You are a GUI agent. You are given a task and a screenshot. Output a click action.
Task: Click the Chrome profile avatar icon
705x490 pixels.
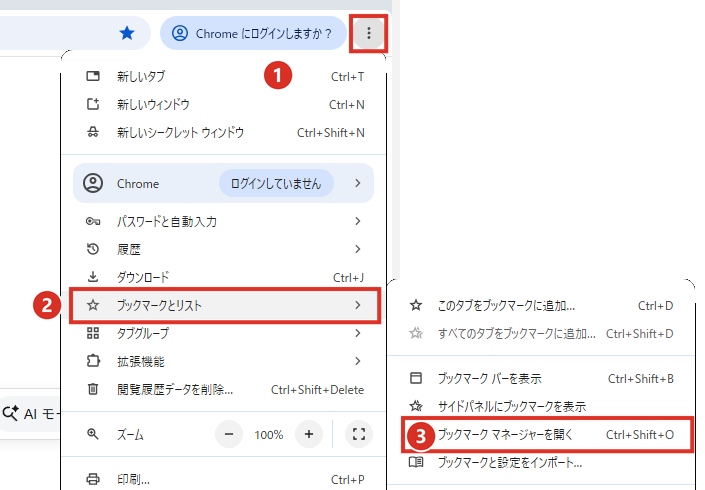click(x=93, y=183)
